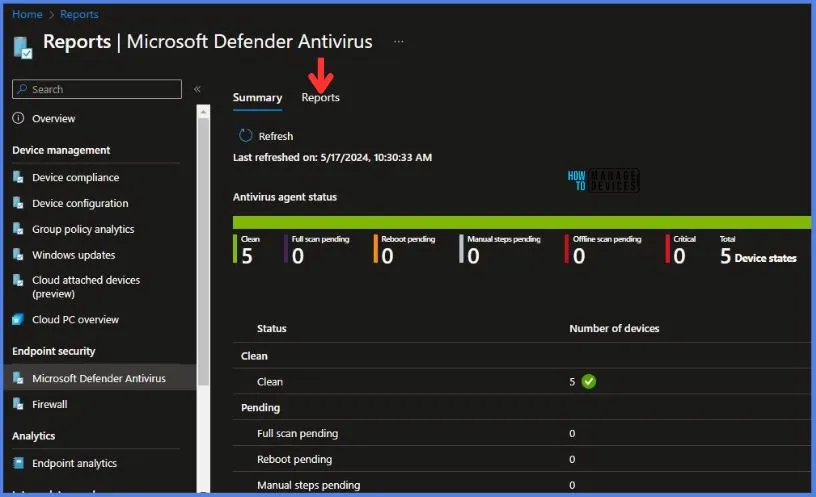Screen dimensions: 816x497
Task: Click the Reboot pending table row
Action: [521, 459]
